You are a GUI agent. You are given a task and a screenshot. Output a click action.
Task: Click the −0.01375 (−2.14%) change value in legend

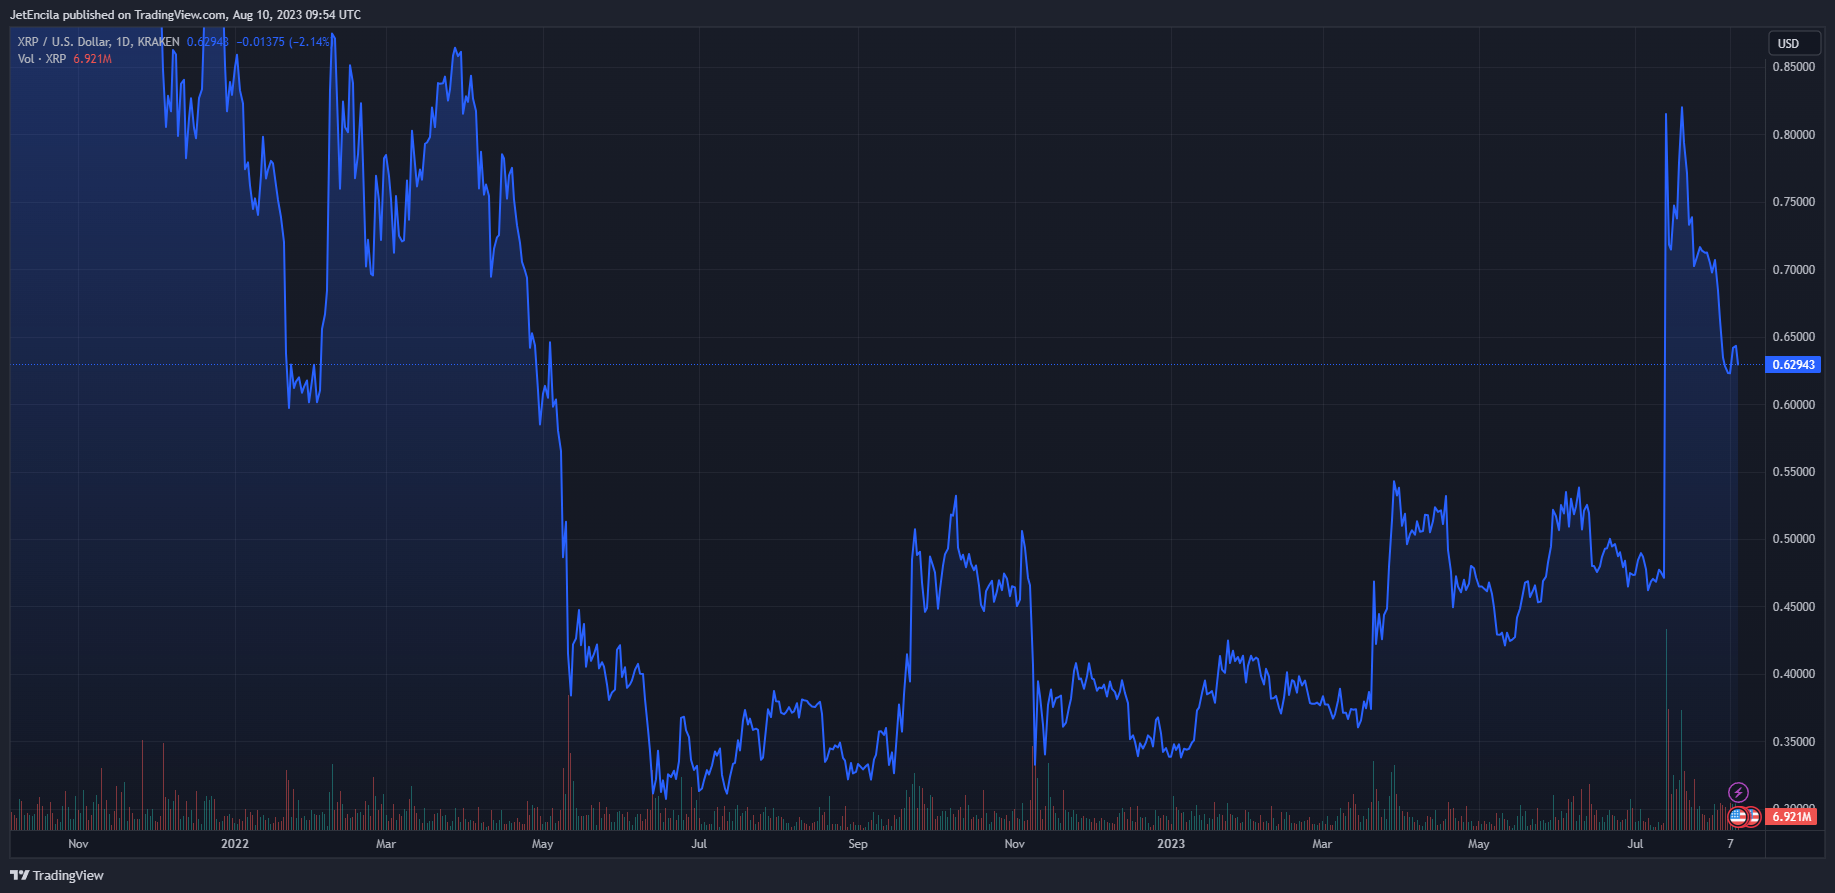point(283,42)
